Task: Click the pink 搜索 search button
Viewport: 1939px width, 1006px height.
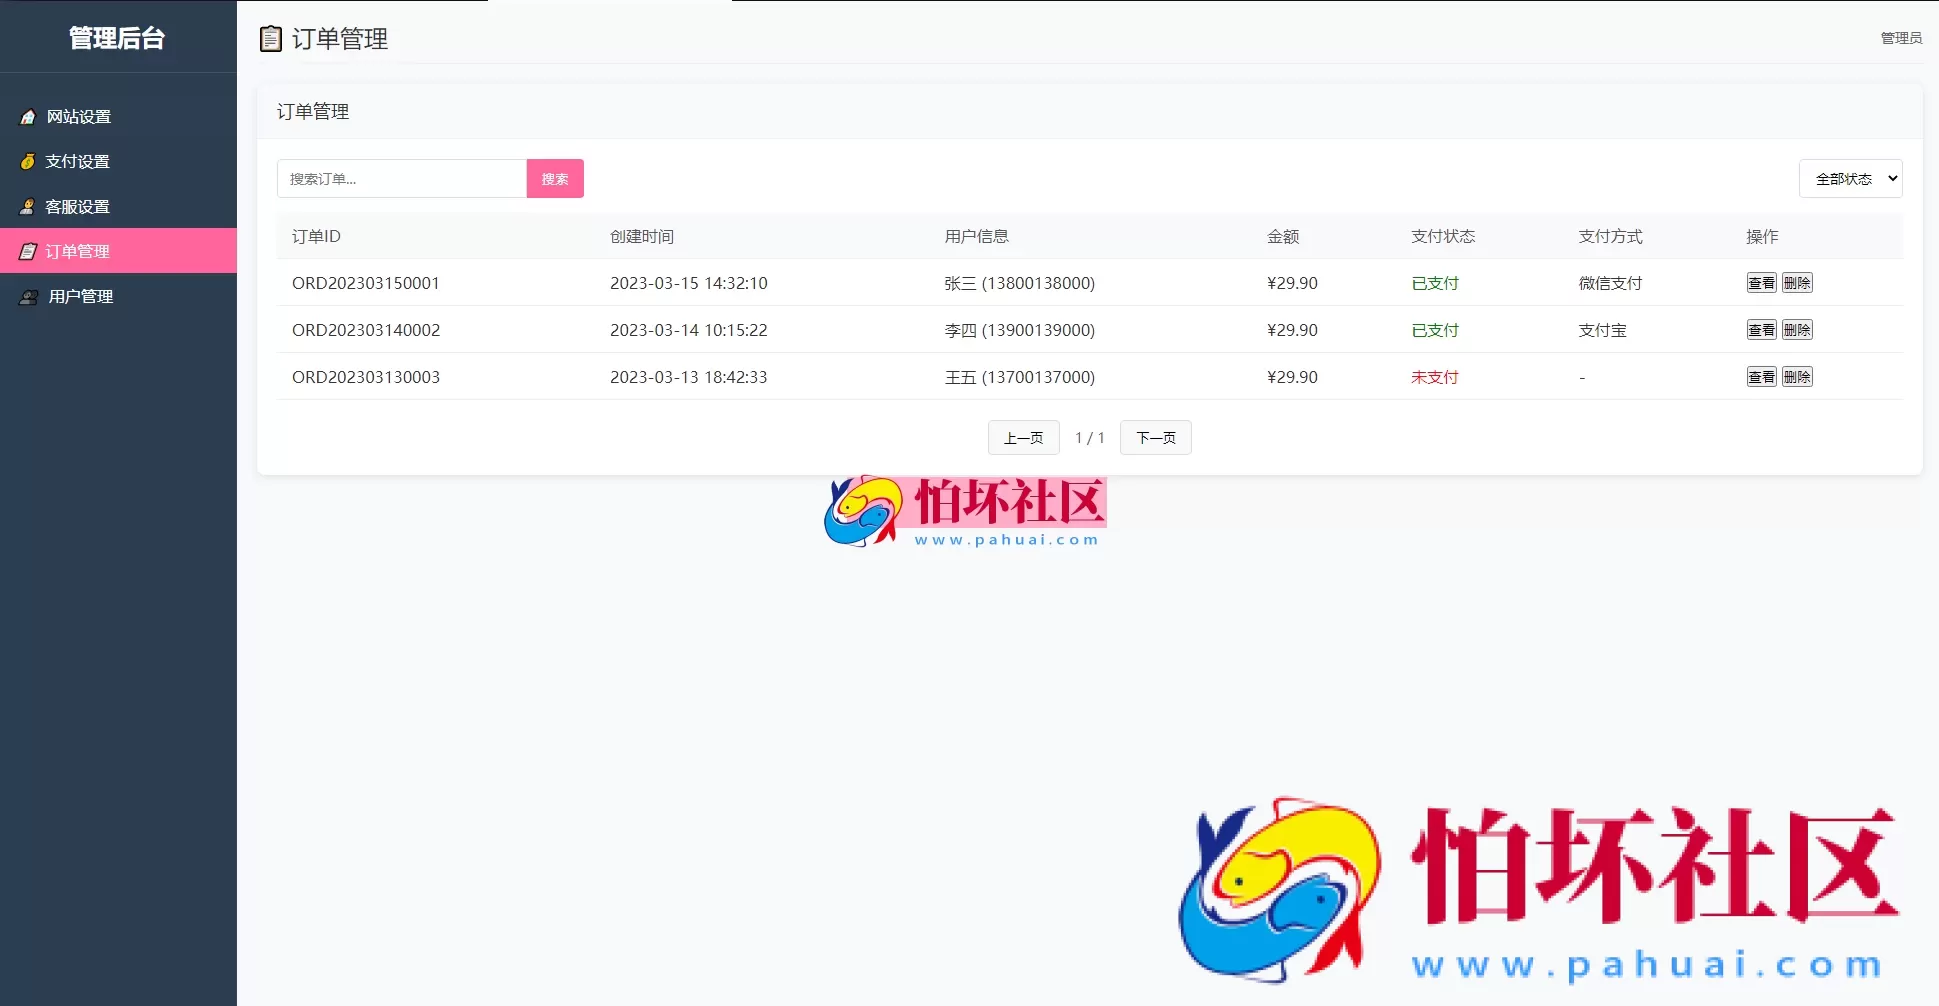Action: click(x=555, y=178)
